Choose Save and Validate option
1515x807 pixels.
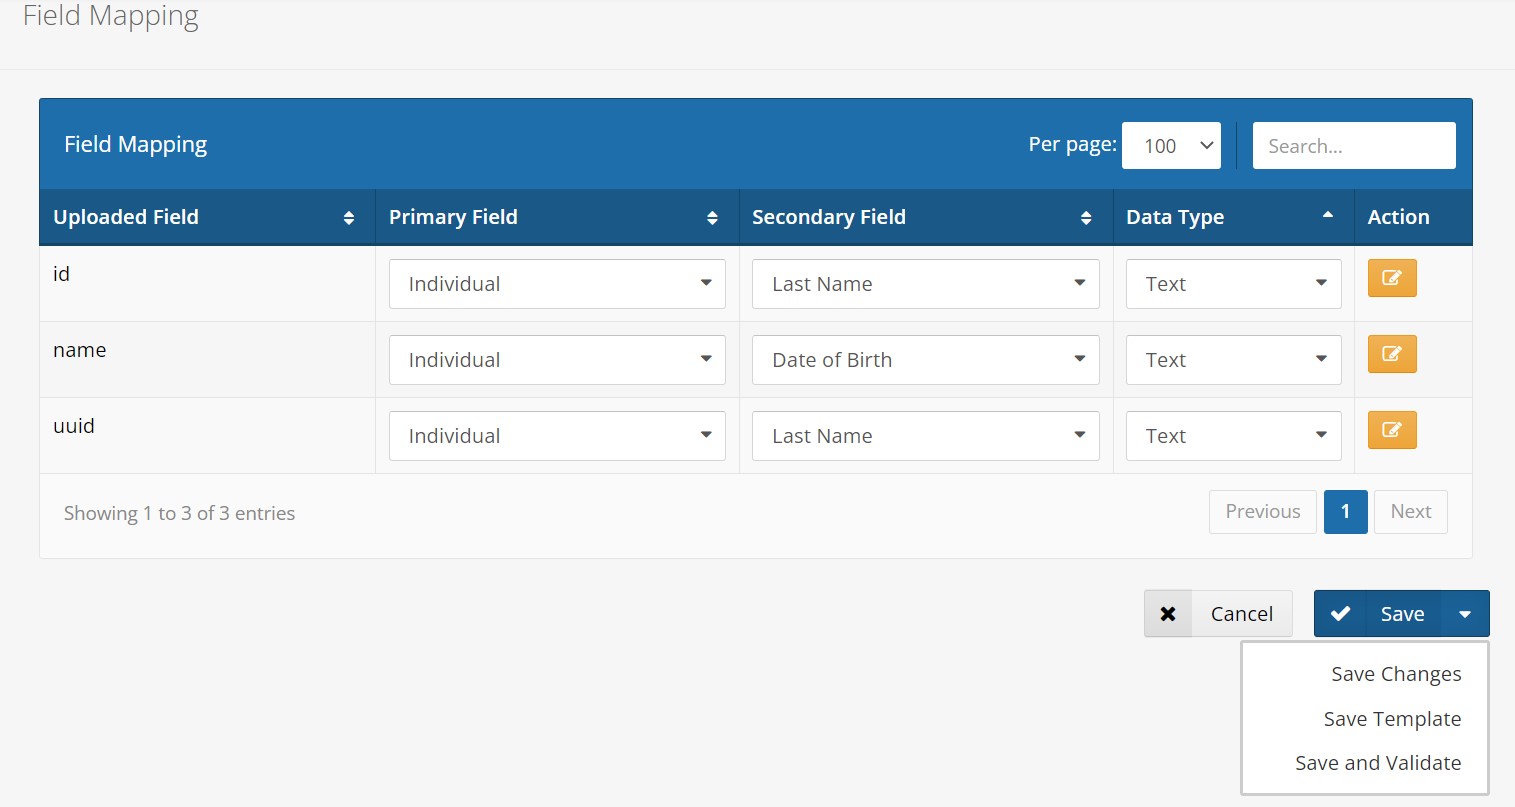pyautogui.click(x=1377, y=763)
